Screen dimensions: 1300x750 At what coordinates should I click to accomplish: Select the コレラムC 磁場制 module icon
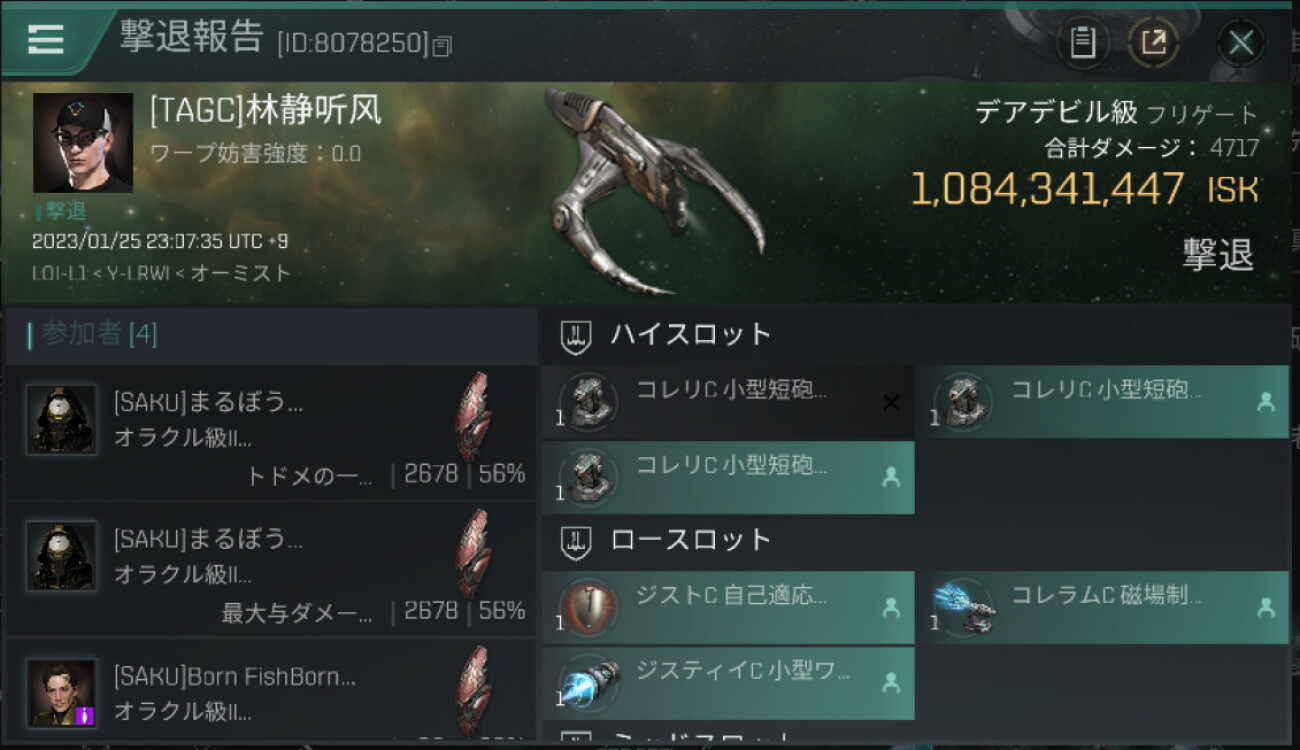click(963, 608)
